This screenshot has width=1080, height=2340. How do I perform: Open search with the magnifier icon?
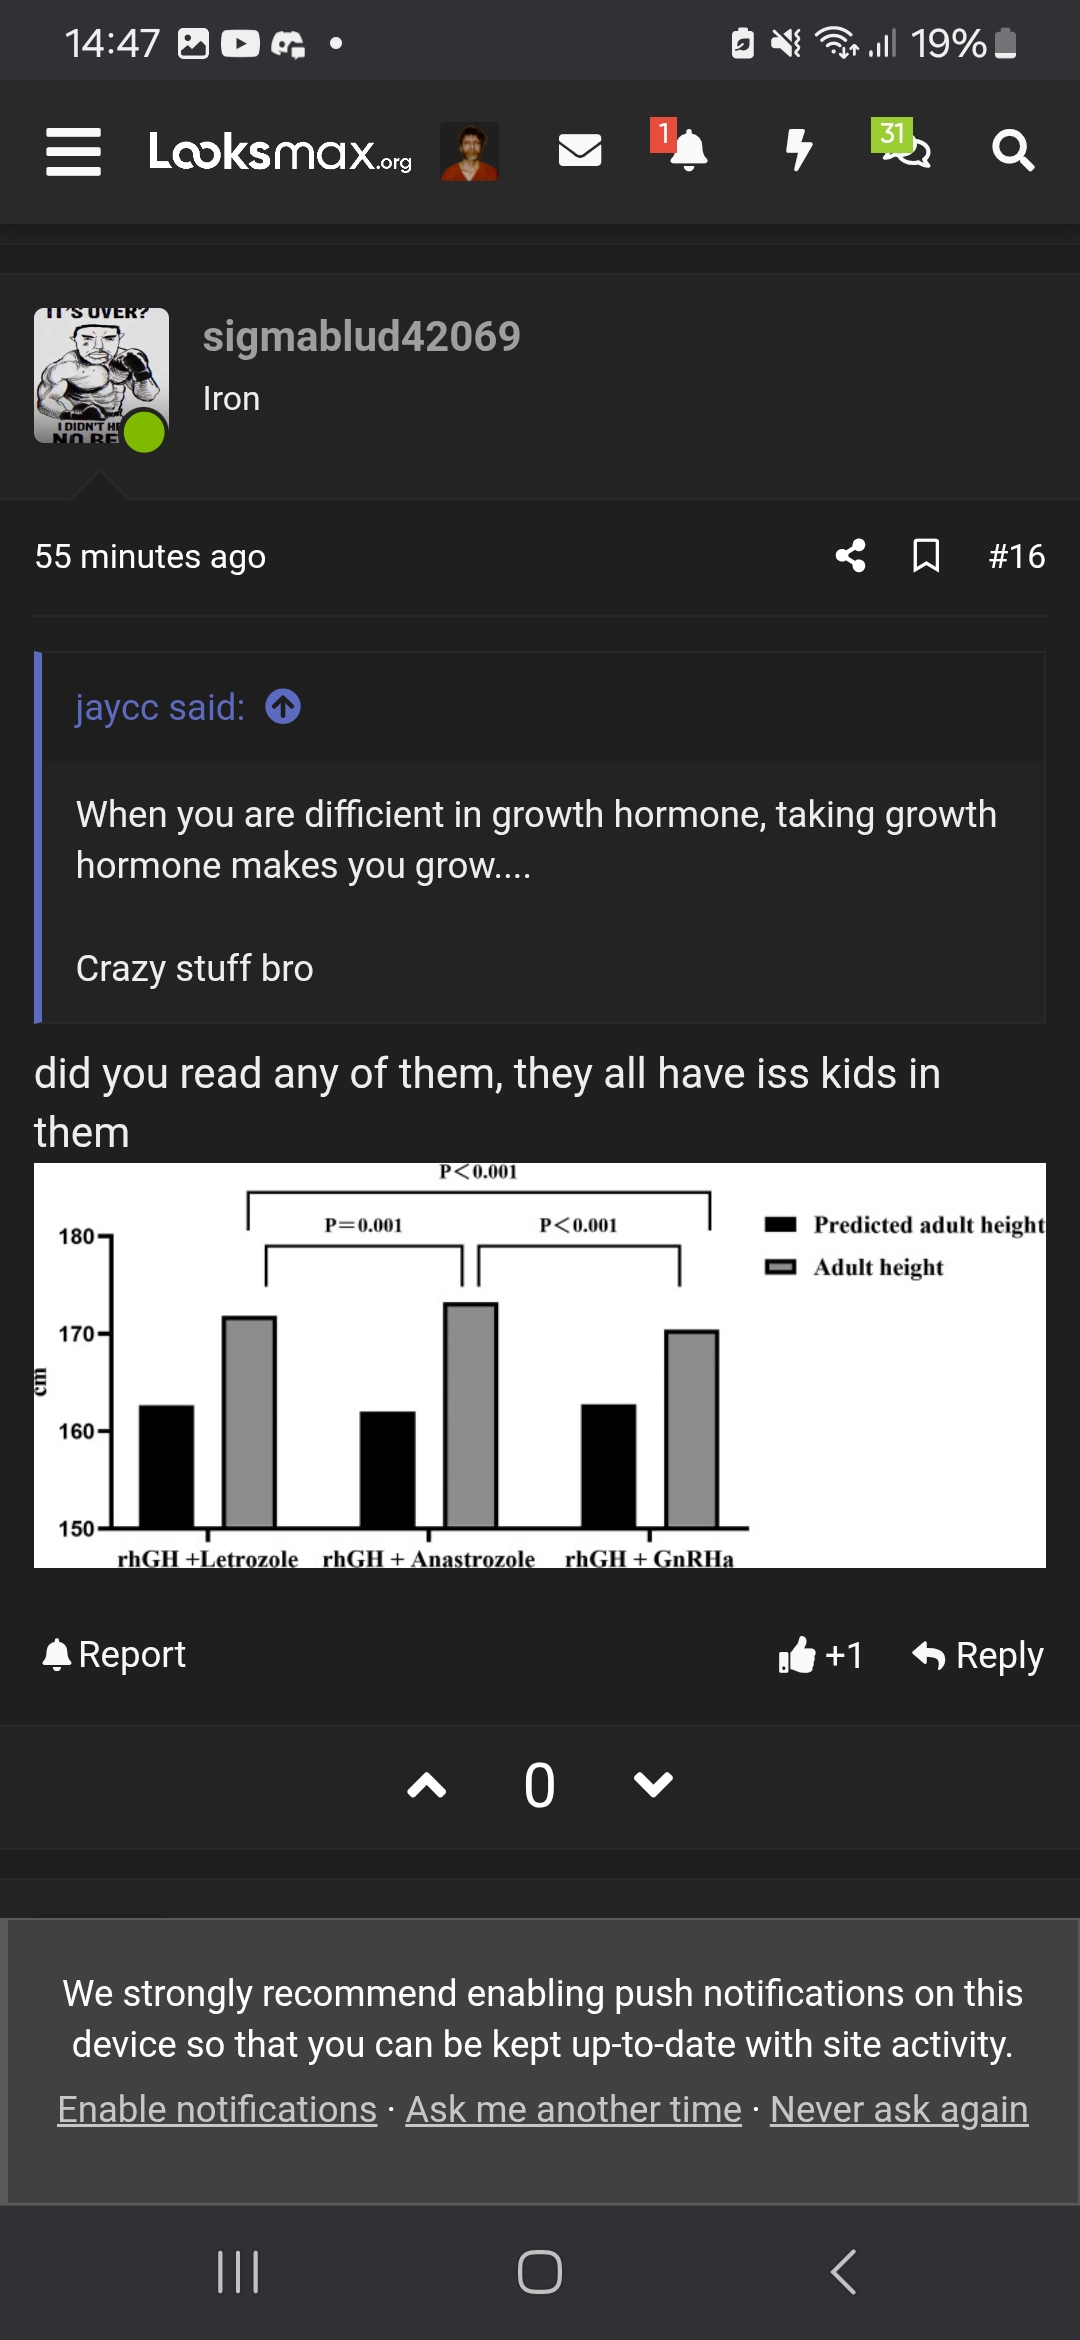click(1013, 151)
